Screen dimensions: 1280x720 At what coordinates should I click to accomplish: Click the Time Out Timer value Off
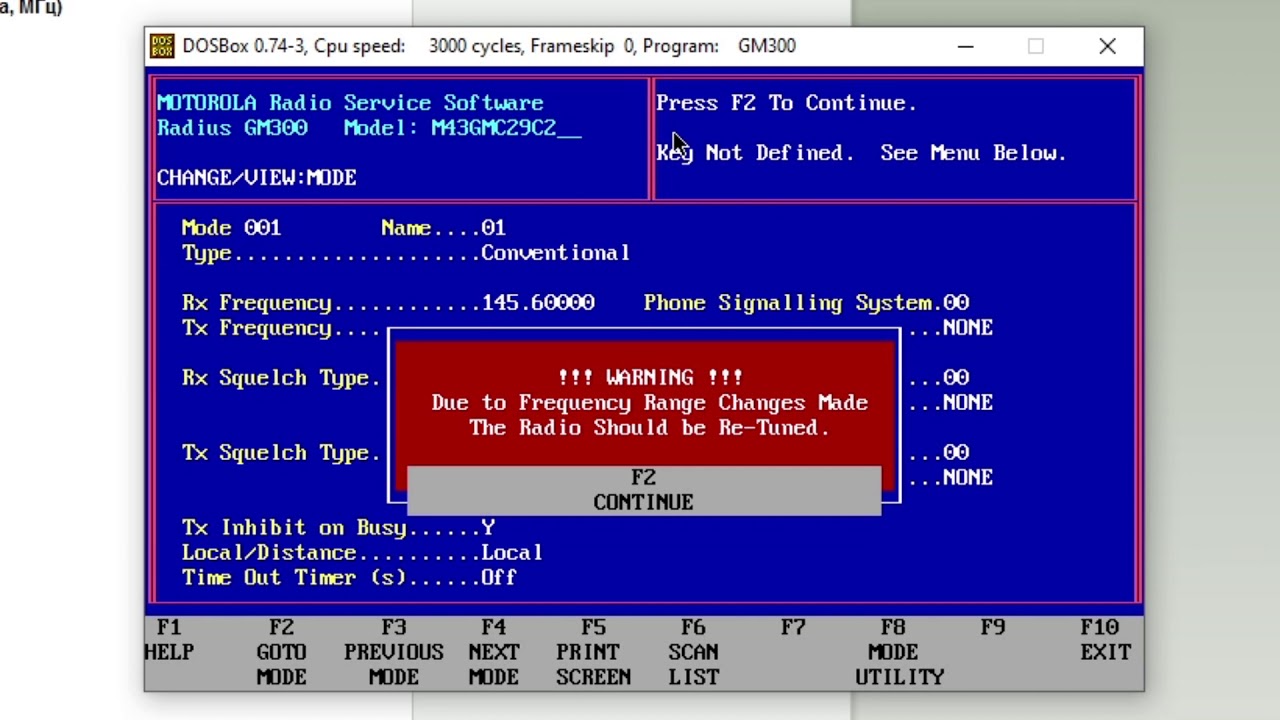point(499,578)
